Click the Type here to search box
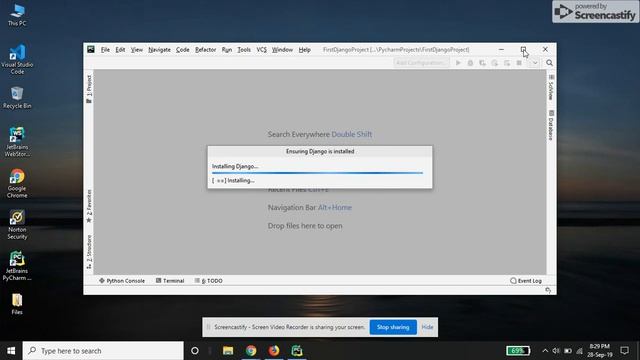Screen dimensions: 640x360 click(x=103, y=351)
